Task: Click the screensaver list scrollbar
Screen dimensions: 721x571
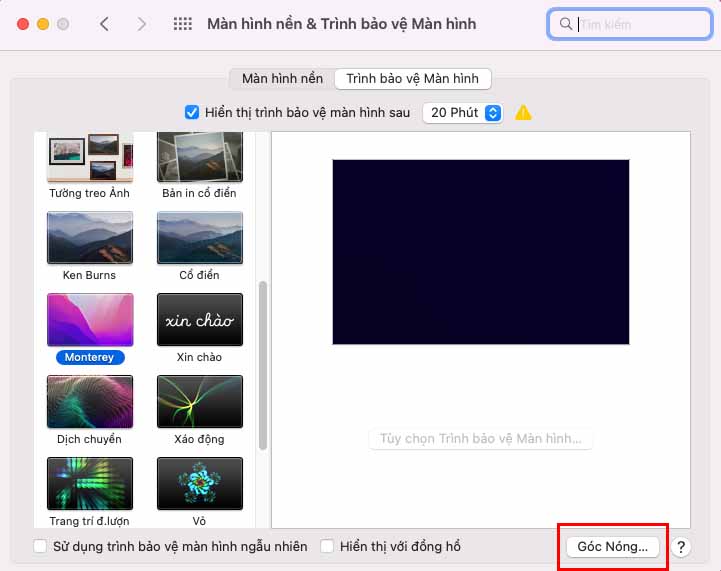Action: pyautogui.click(x=263, y=365)
